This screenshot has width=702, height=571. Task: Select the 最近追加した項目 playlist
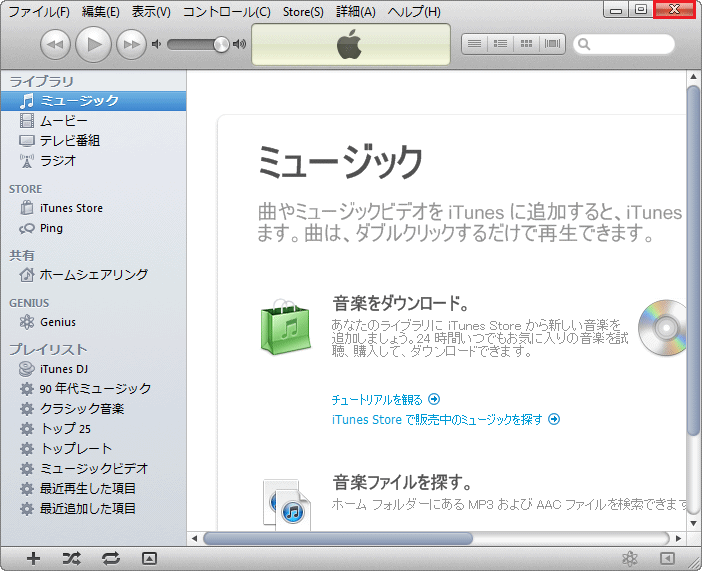pyautogui.click(x=93, y=508)
